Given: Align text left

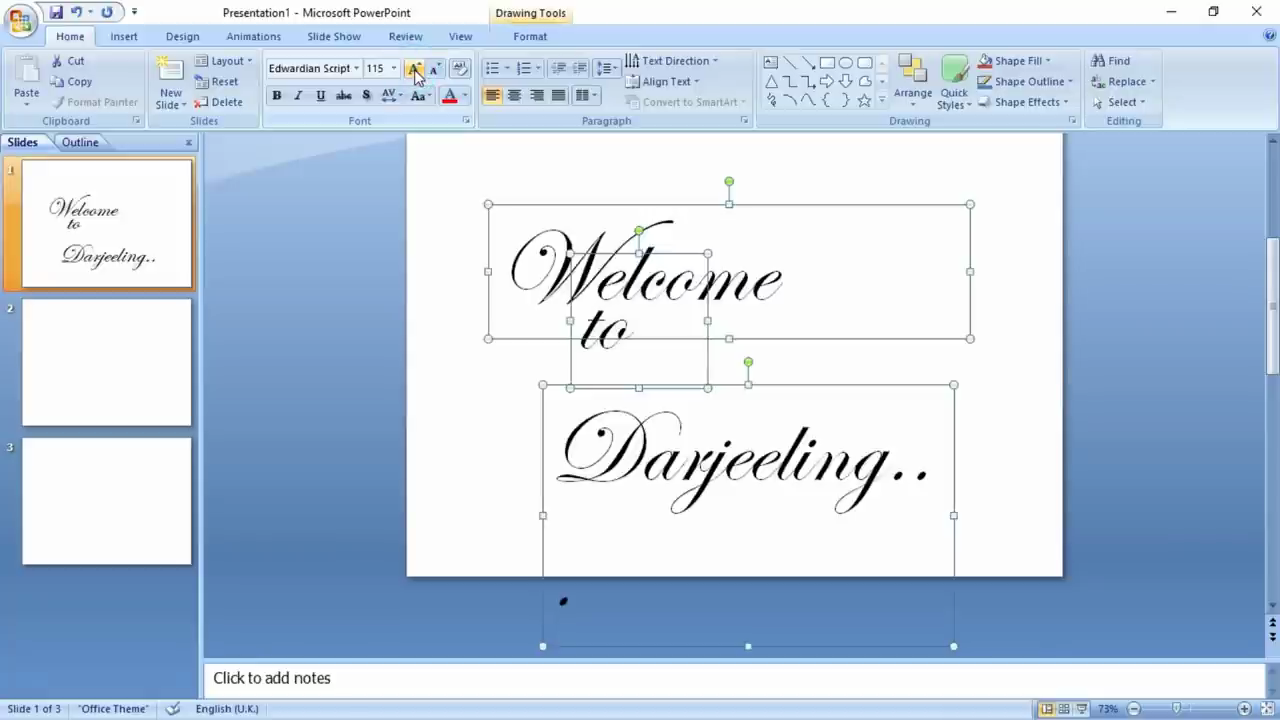Looking at the screenshot, I should [492, 96].
